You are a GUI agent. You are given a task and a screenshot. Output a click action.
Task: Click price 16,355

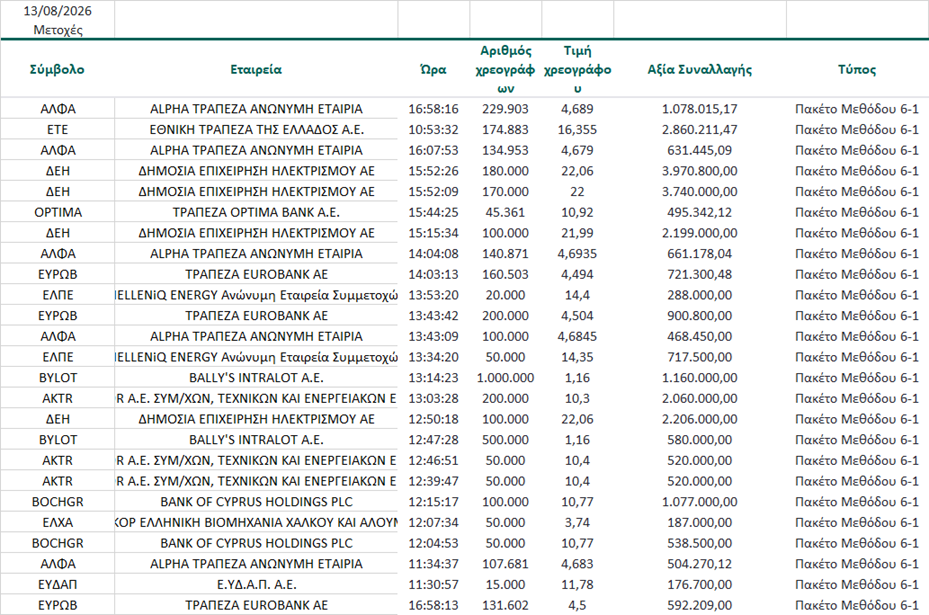578,130
